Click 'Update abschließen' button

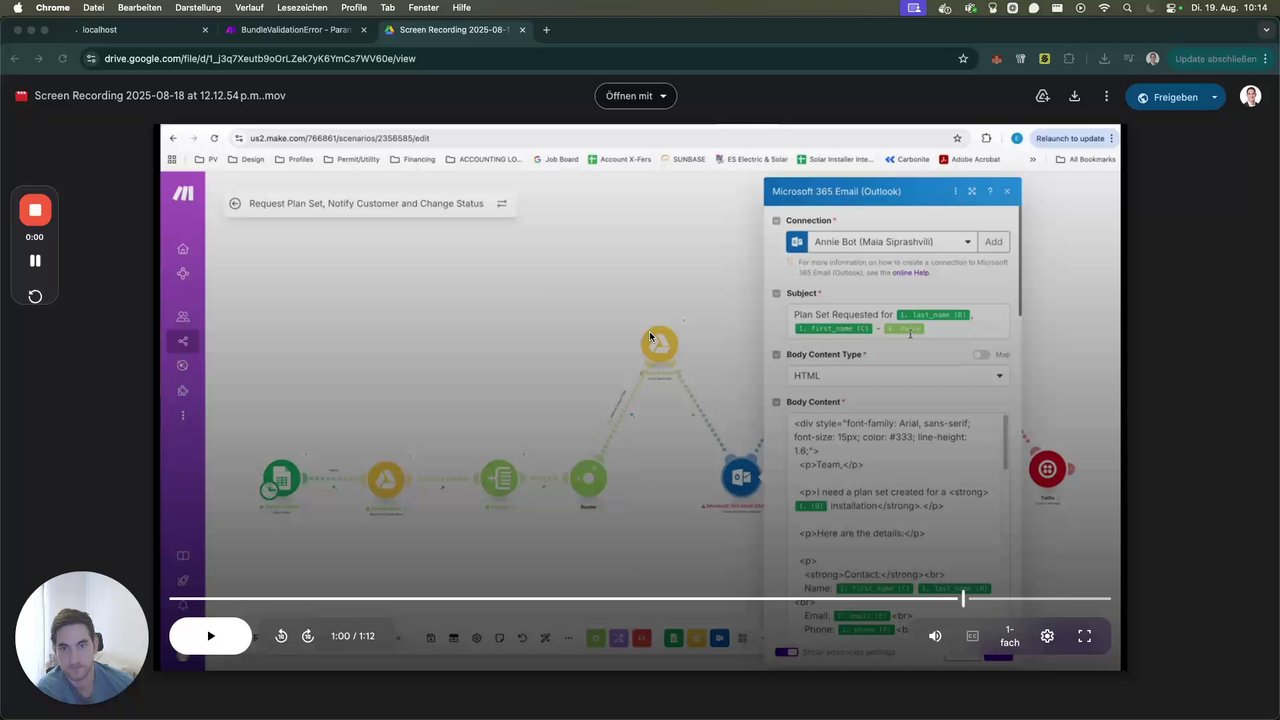(x=1215, y=59)
